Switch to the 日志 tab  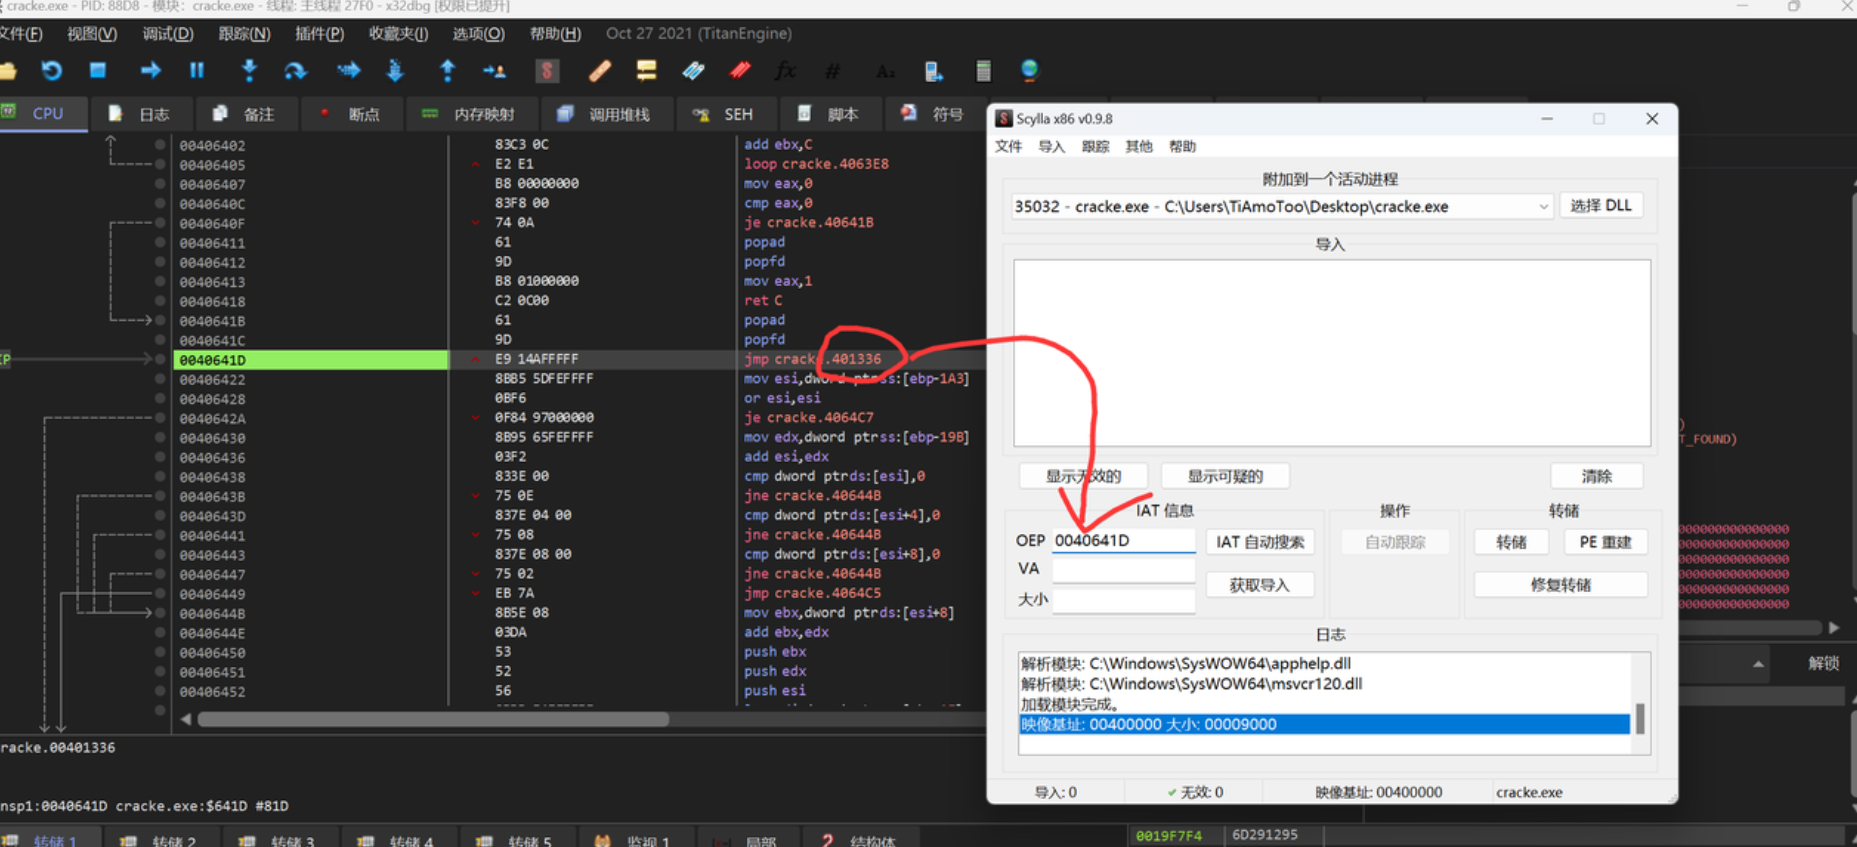point(139,114)
